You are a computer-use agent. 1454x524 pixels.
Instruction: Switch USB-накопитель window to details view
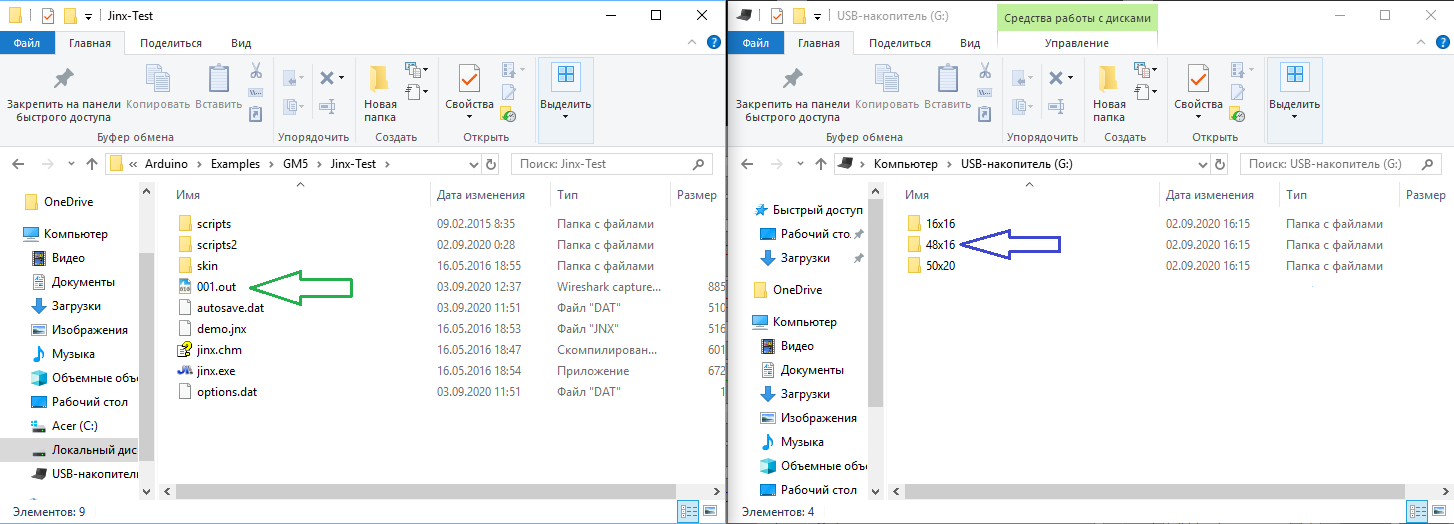pos(1418,511)
